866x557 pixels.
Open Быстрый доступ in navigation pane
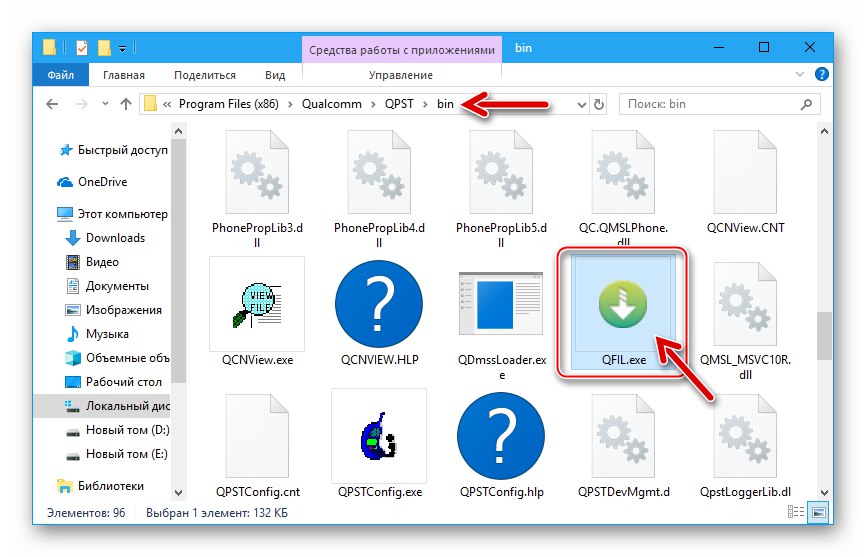(113, 150)
